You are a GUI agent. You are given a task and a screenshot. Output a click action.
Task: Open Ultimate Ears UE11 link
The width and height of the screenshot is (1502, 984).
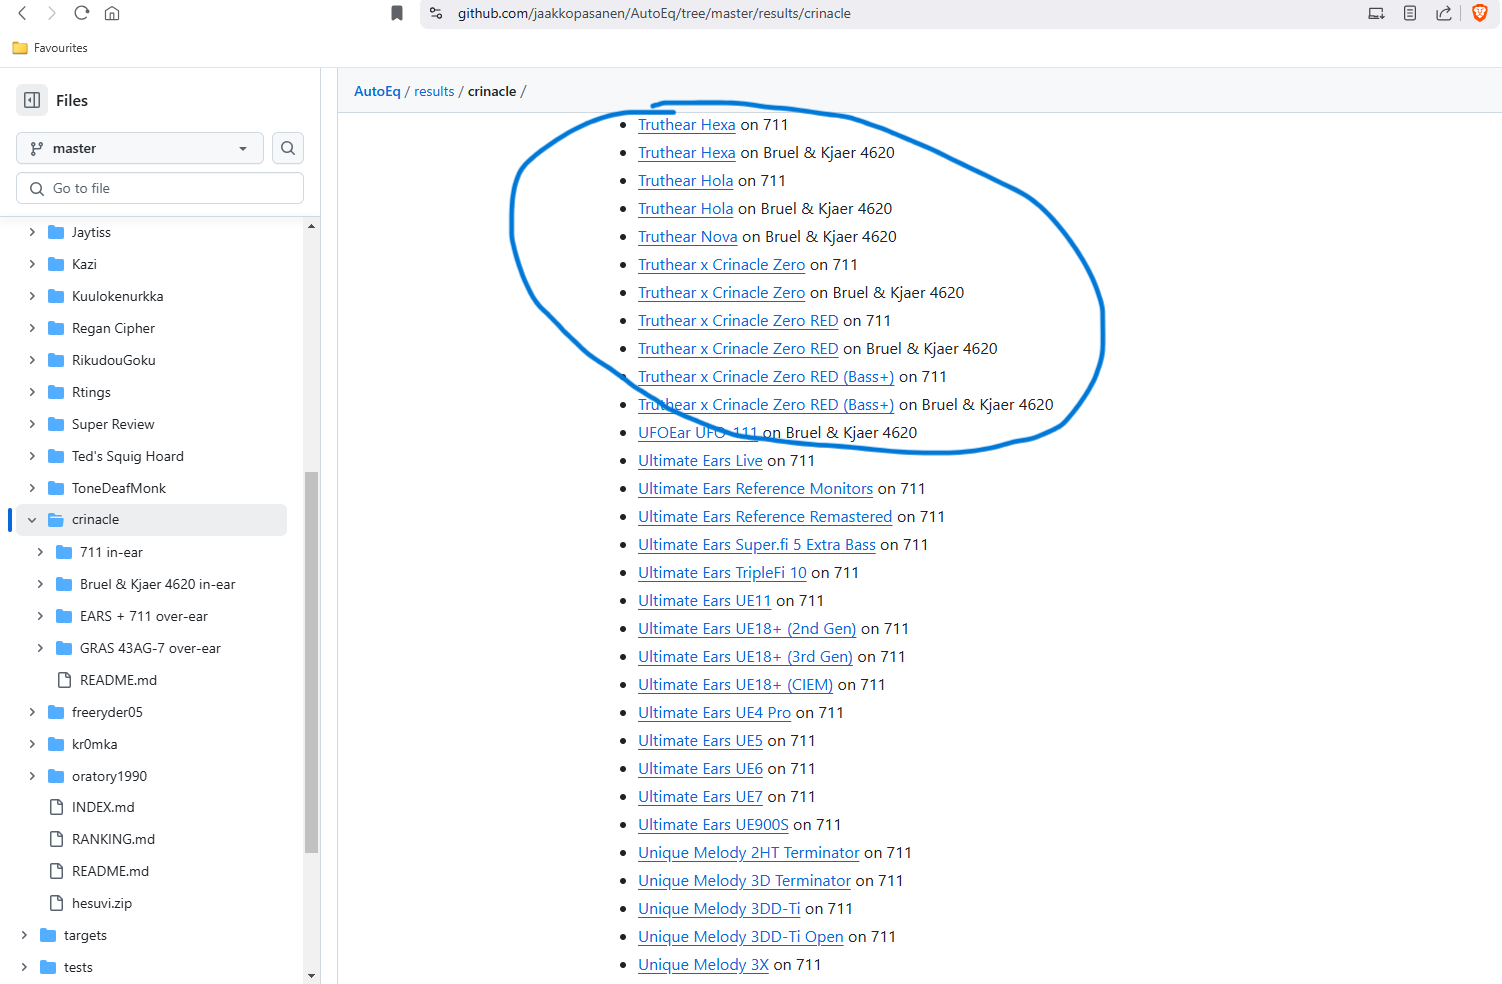[705, 600]
